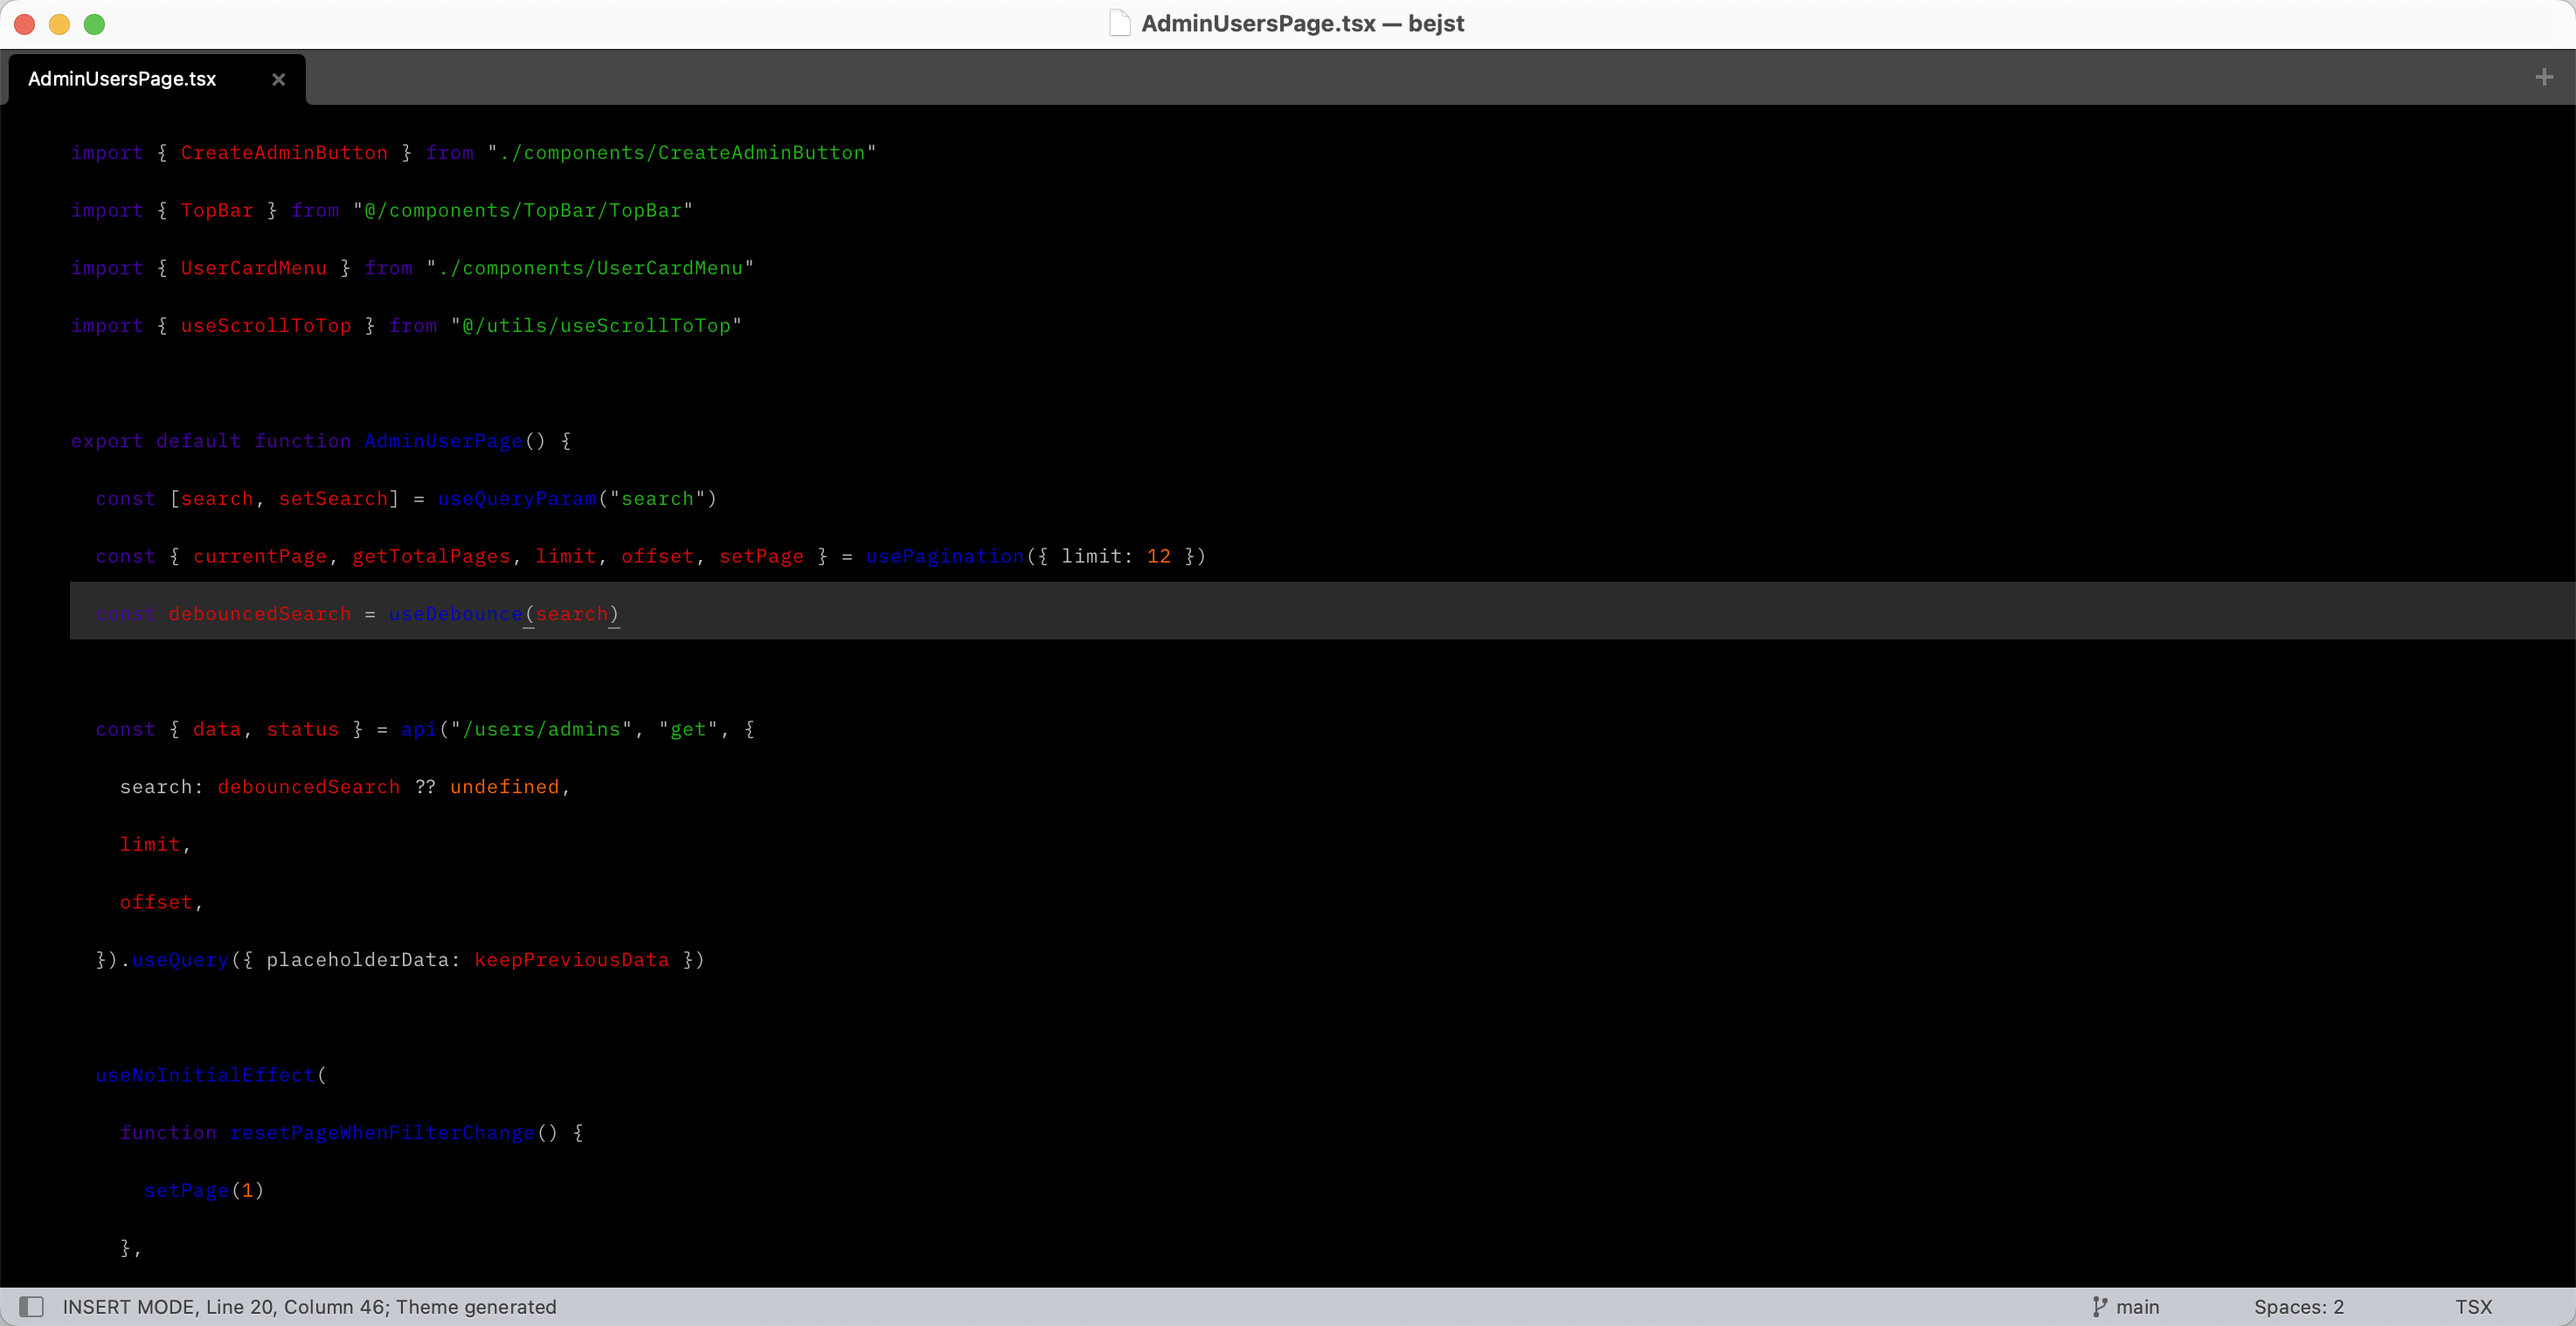Click the setPage(1) call

click(204, 1190)
